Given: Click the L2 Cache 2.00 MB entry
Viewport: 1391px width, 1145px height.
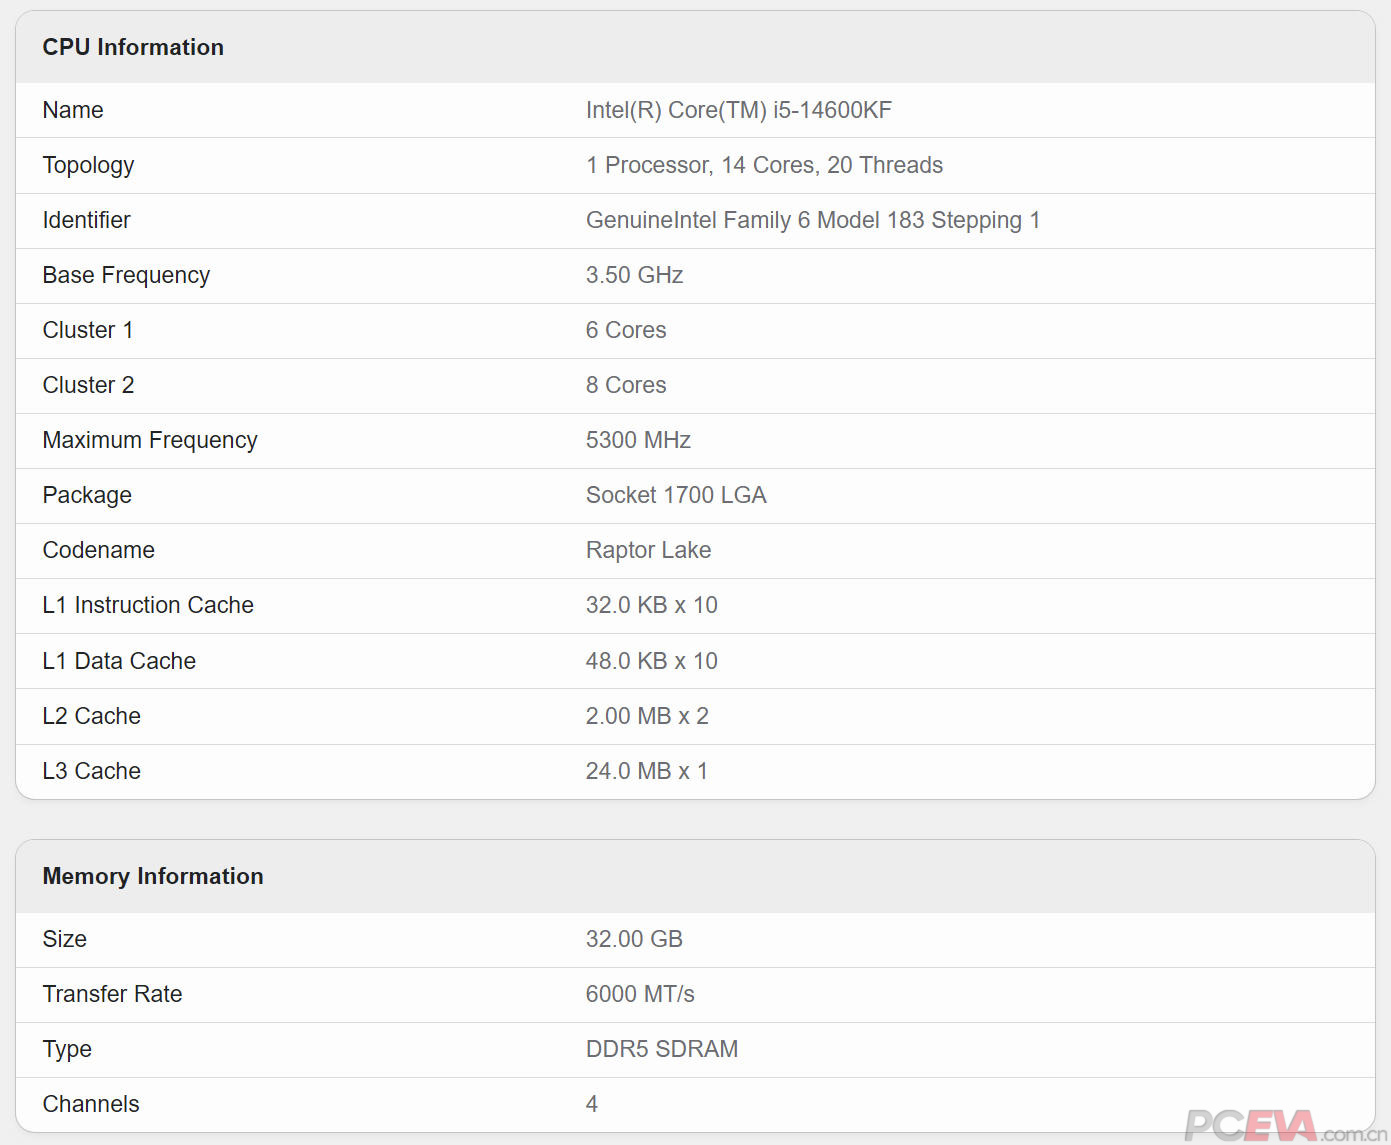Looking at the screenshot, I should [x=648, y=716].
